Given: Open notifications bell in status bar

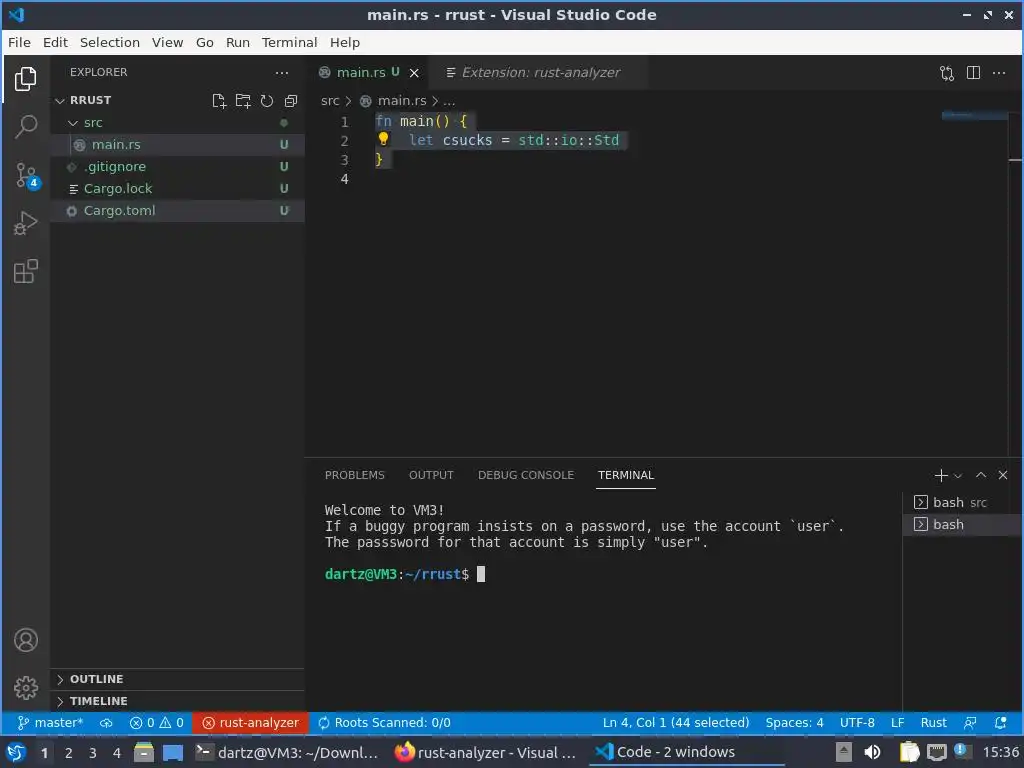Looking at the screenshot, I should [1000, 723].
